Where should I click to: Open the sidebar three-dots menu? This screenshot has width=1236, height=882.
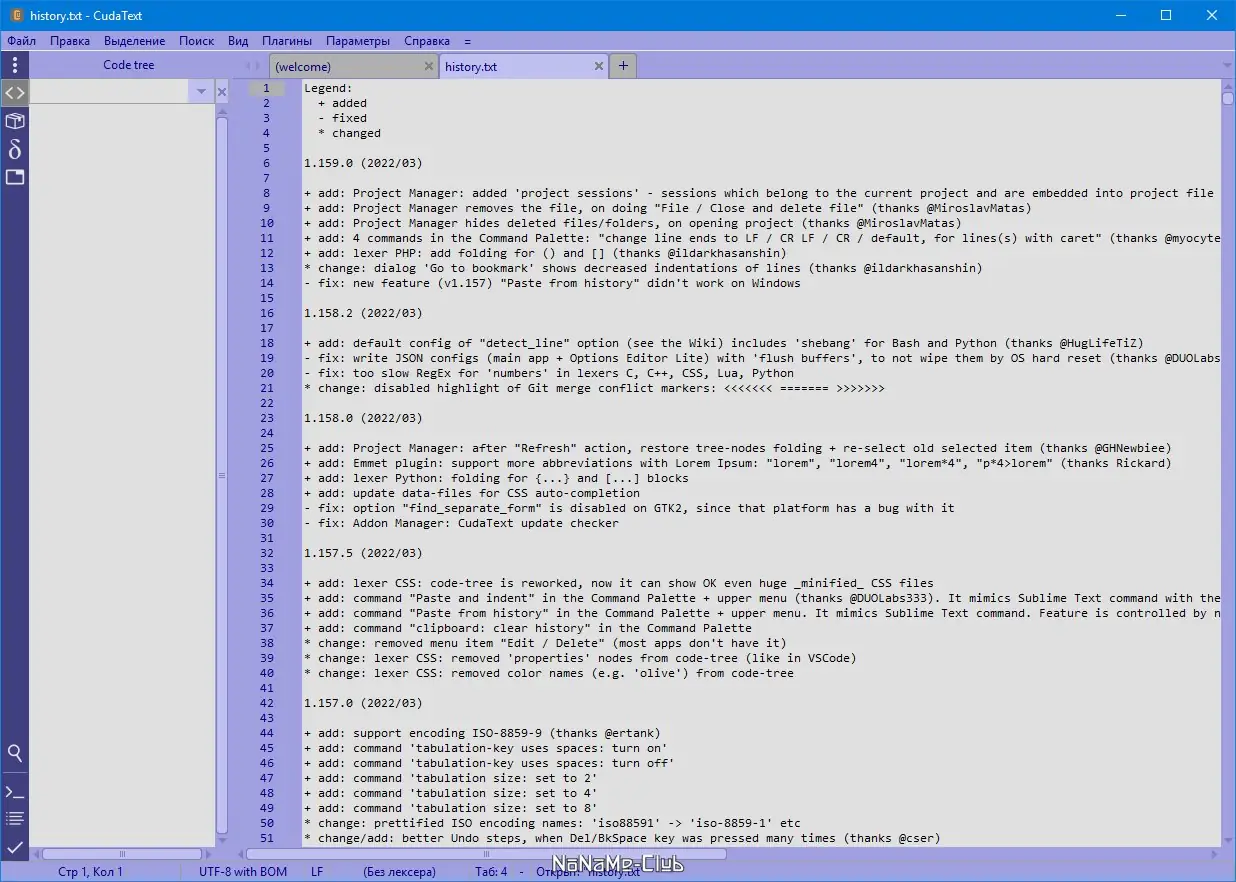point(14,65)
